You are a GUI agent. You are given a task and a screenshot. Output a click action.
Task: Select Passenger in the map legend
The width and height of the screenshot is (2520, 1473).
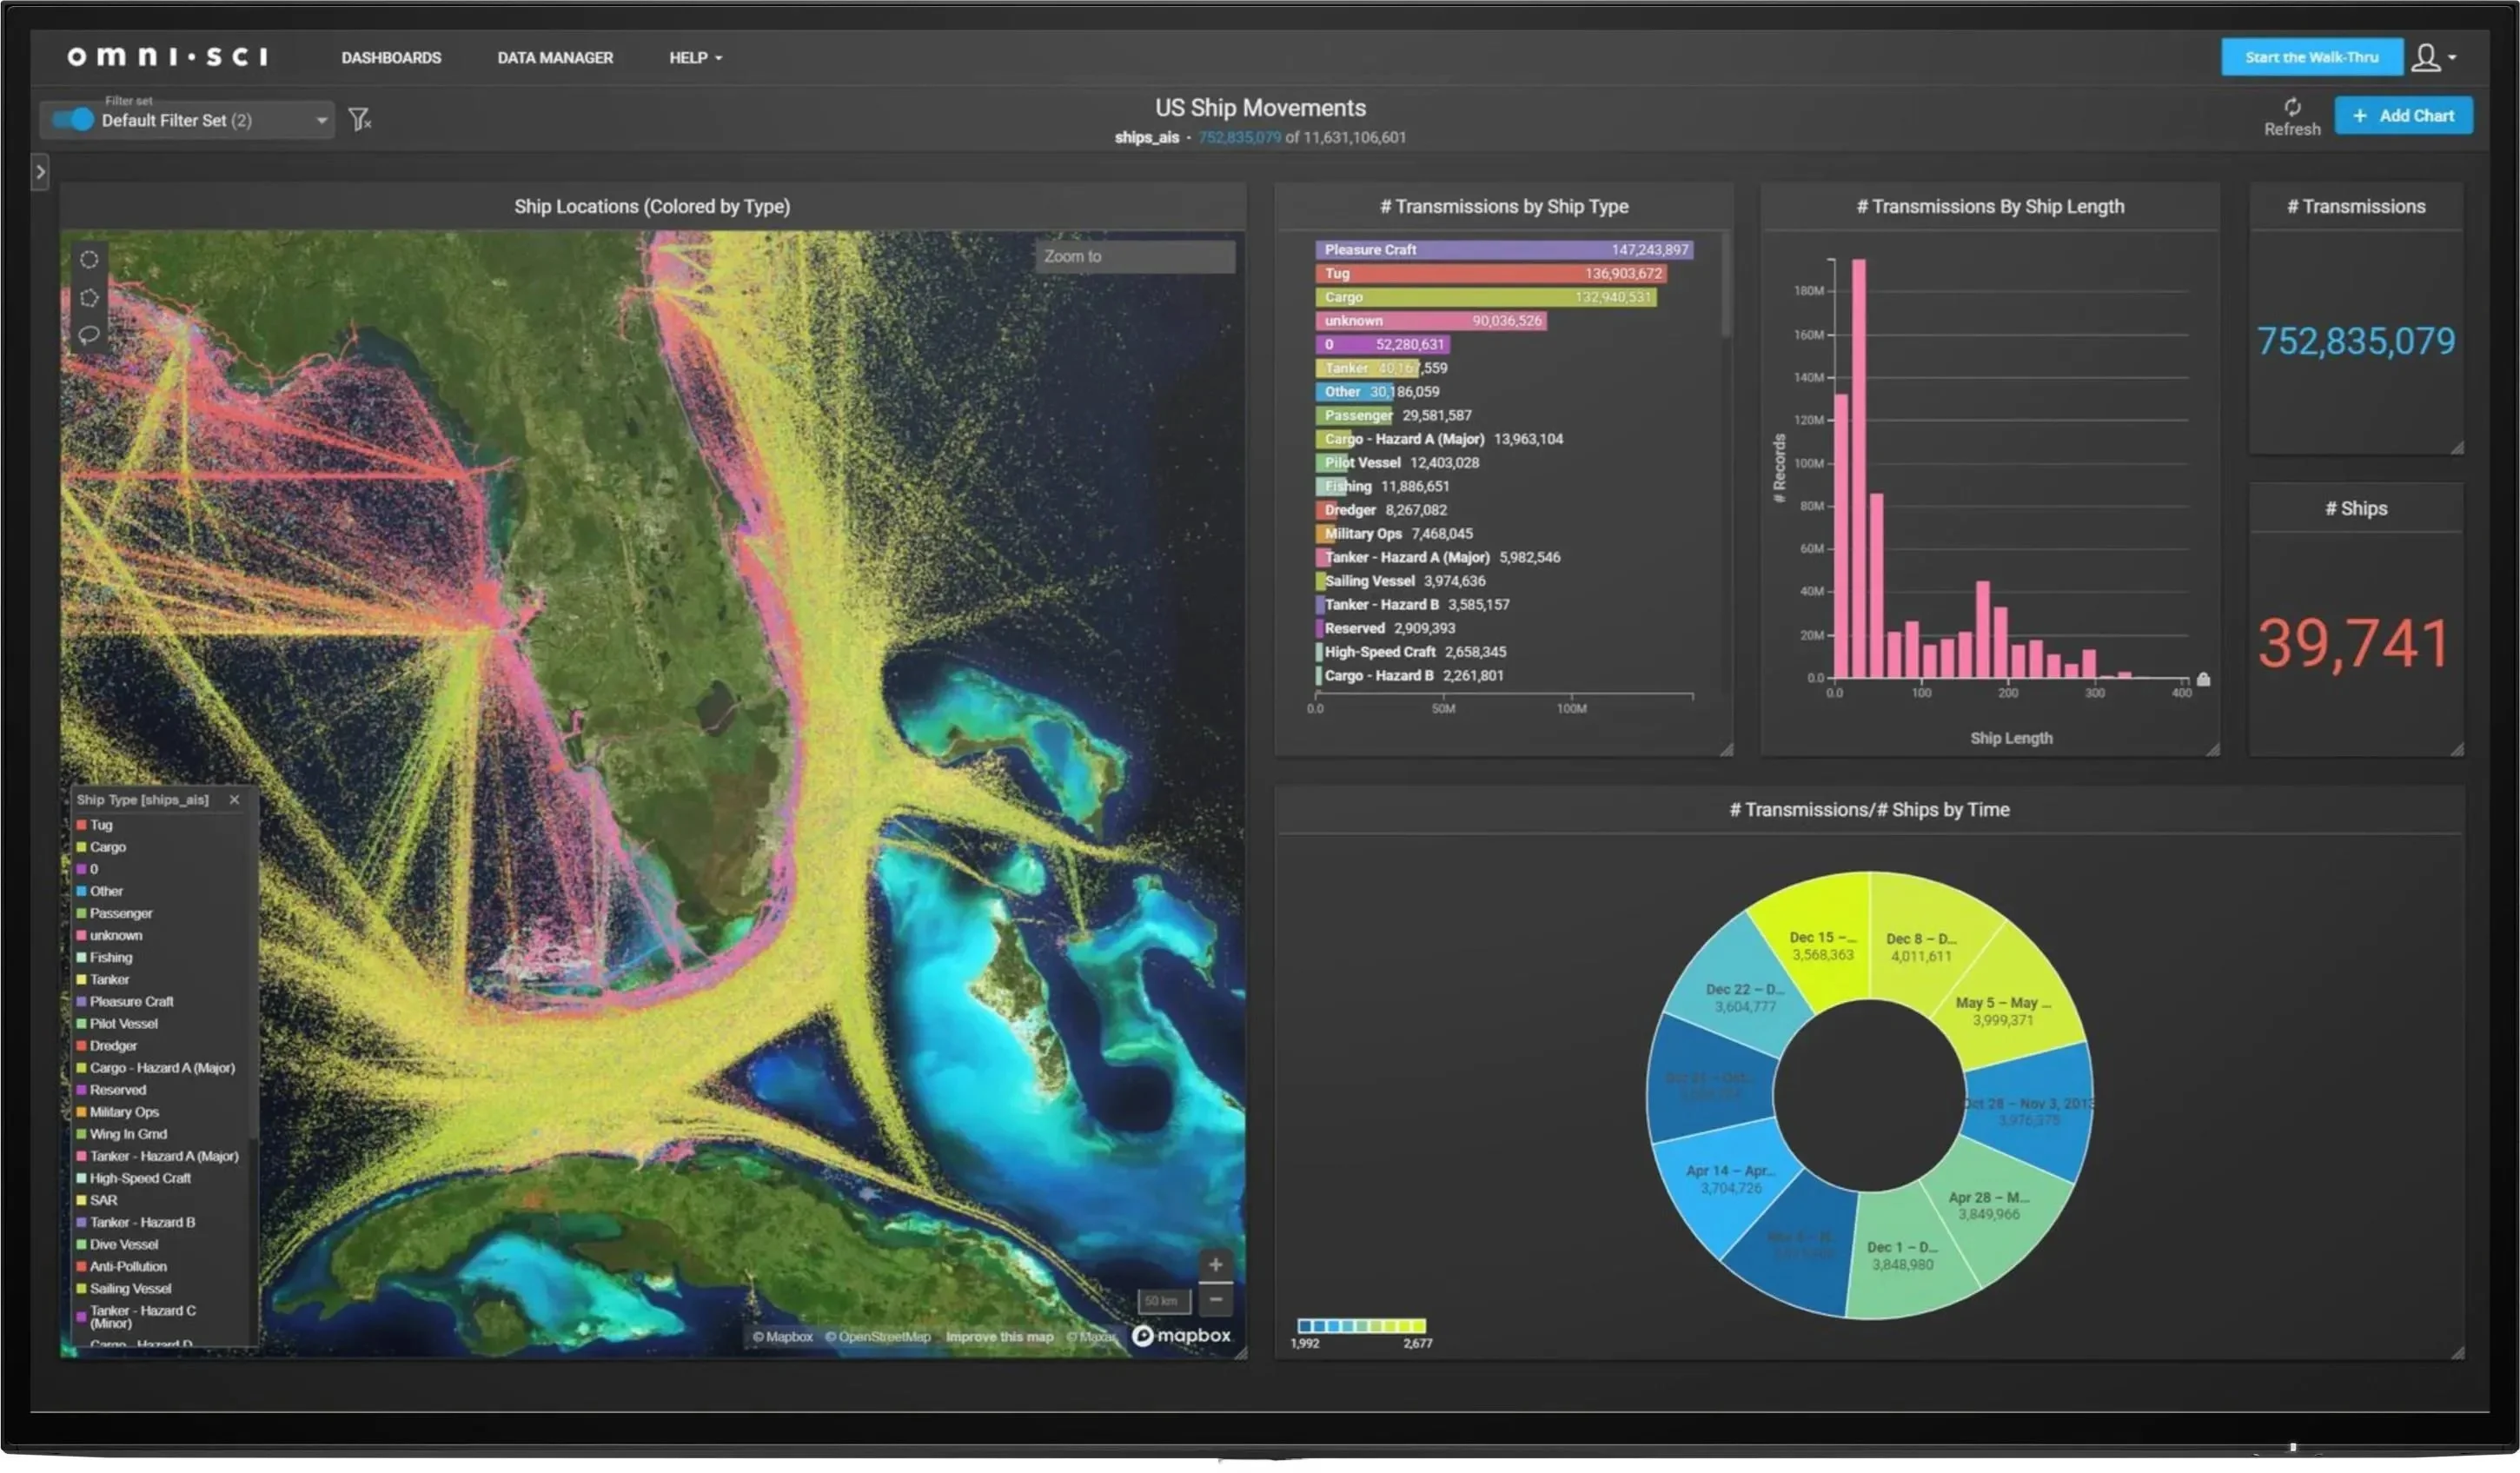point(121,914)
